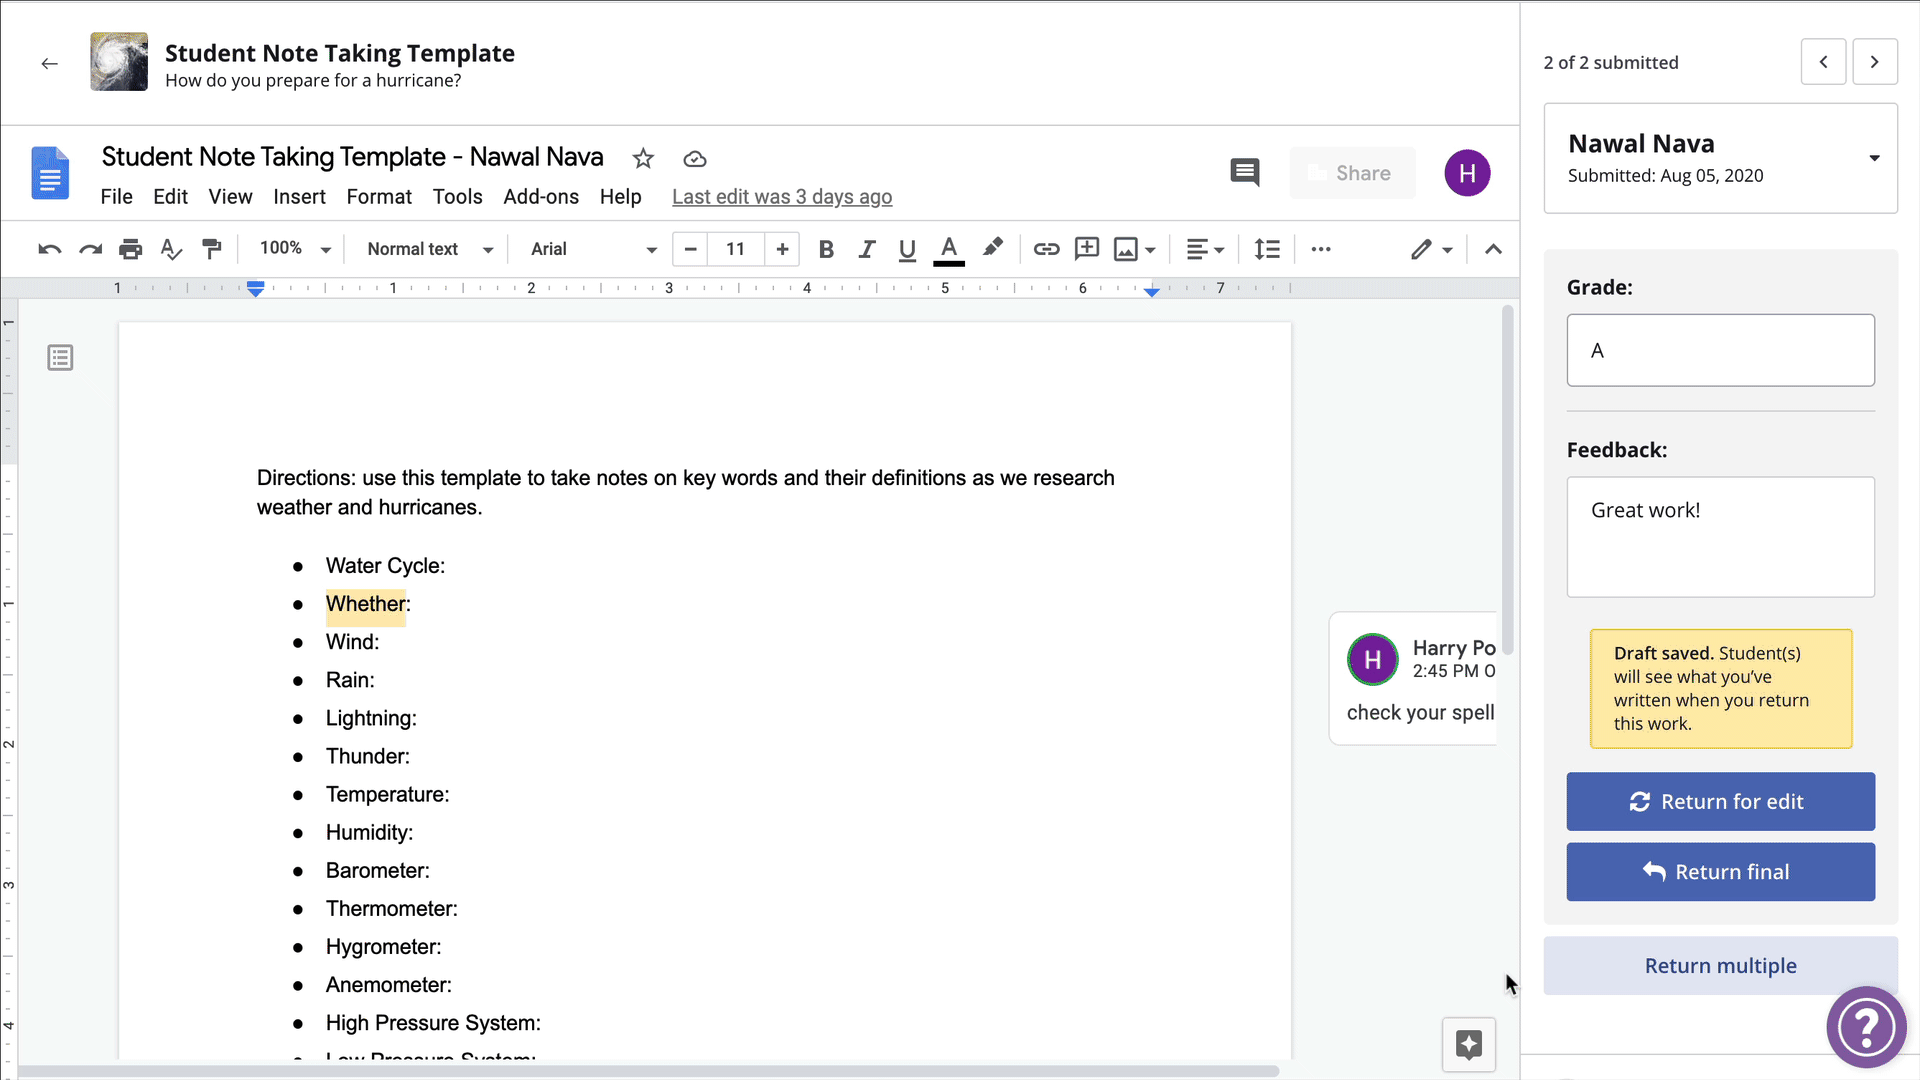Add a comment from toolbar
The image size is (1920, 1080).
point(1087,248)
